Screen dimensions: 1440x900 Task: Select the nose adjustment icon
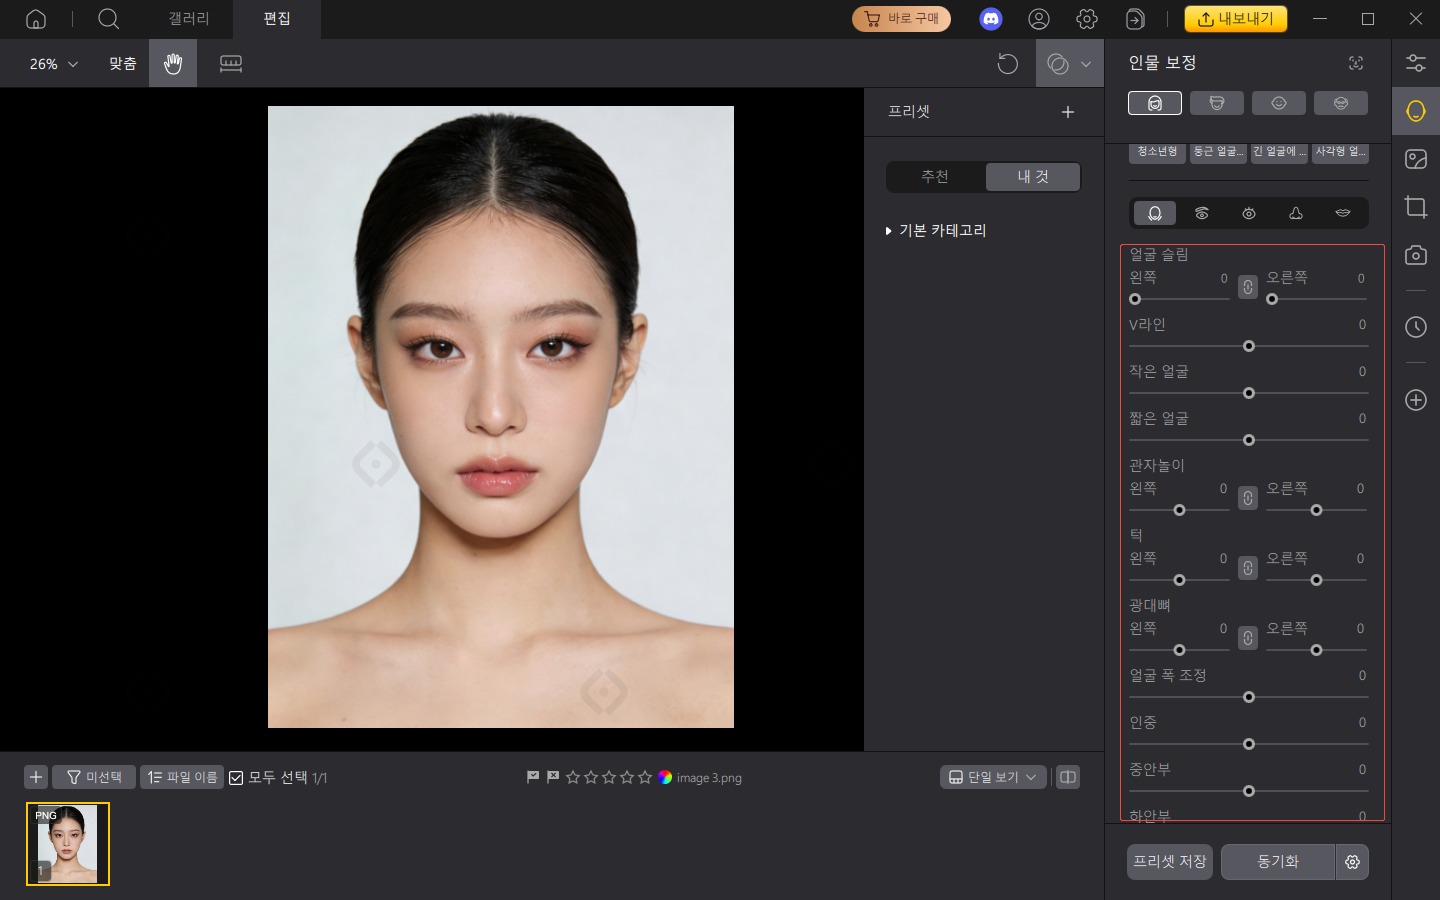coord(1295,213)
